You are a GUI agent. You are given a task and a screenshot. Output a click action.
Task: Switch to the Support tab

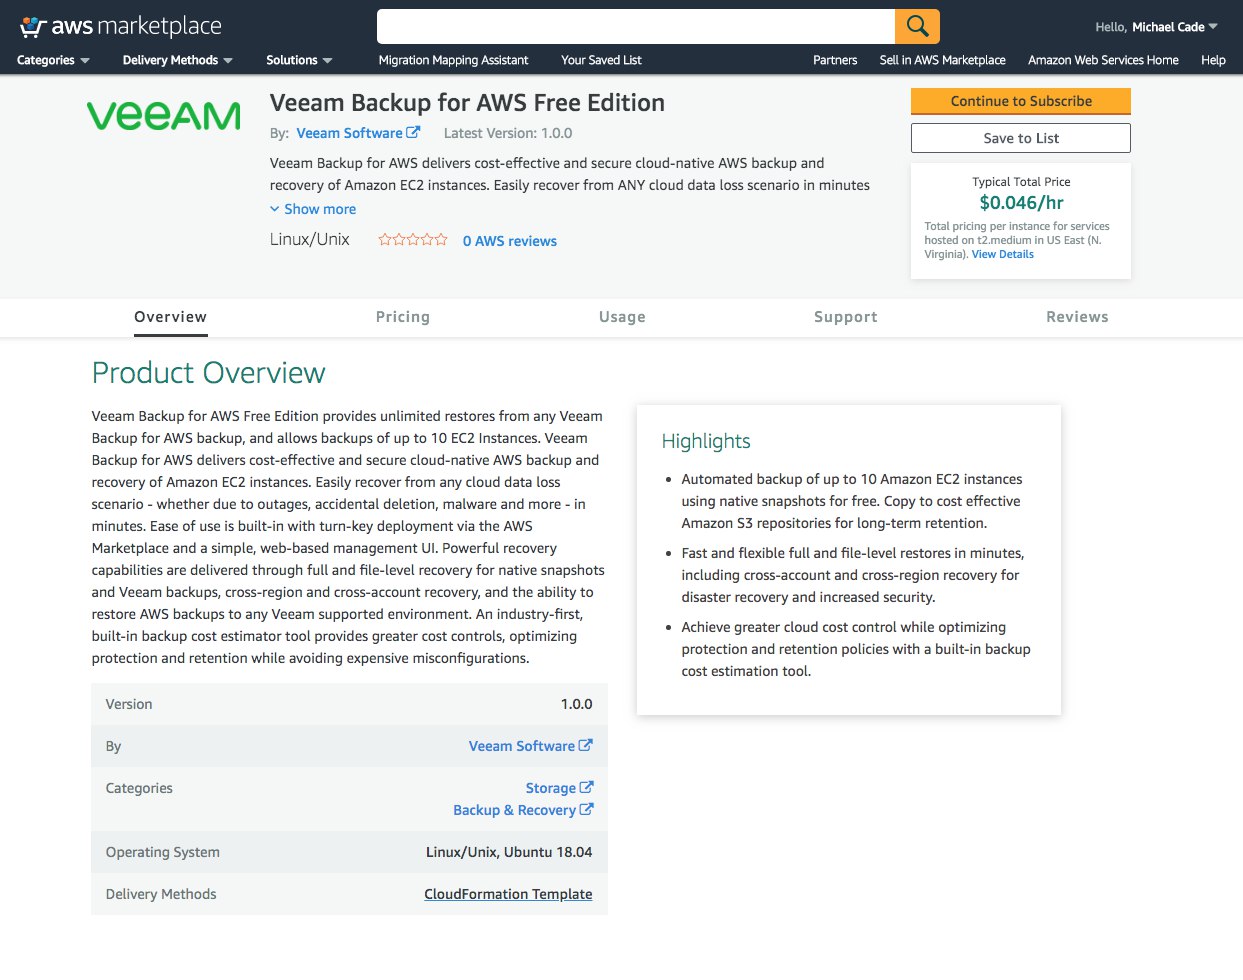click(x=846, y=317)
